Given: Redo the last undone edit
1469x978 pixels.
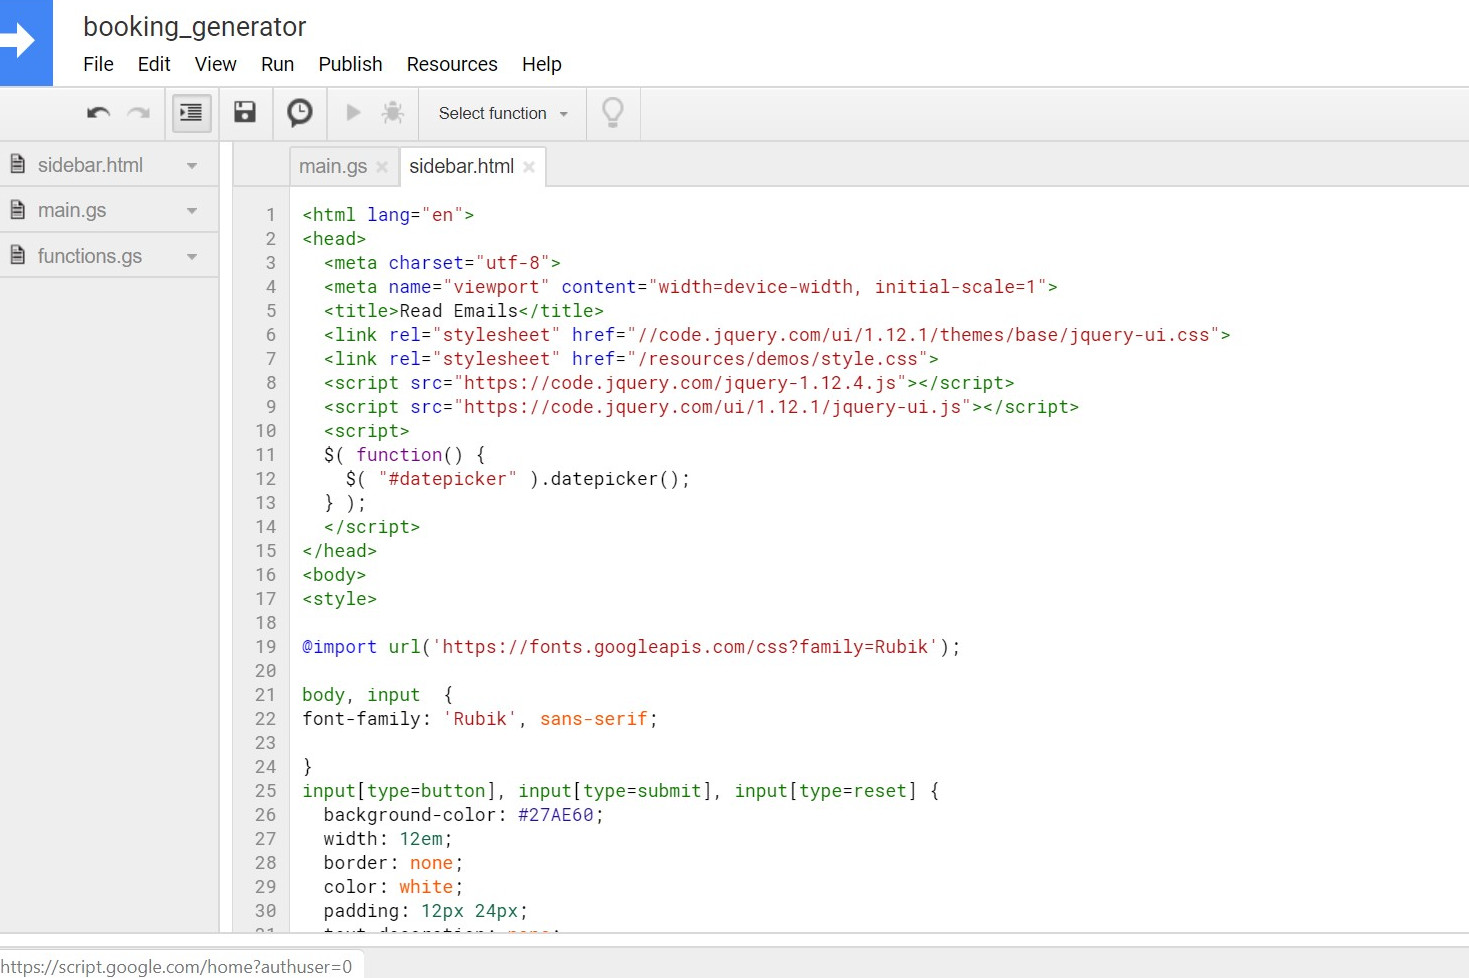Looking at the screenshot, I should coord(138,113).
